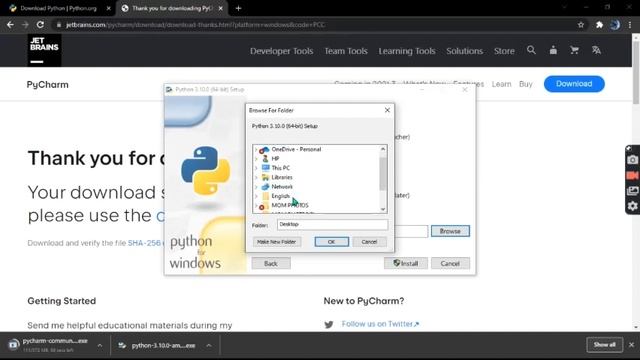Click Cancel in Browse For Folder dialog
640x360 pixels.
[x=369, y=242]
